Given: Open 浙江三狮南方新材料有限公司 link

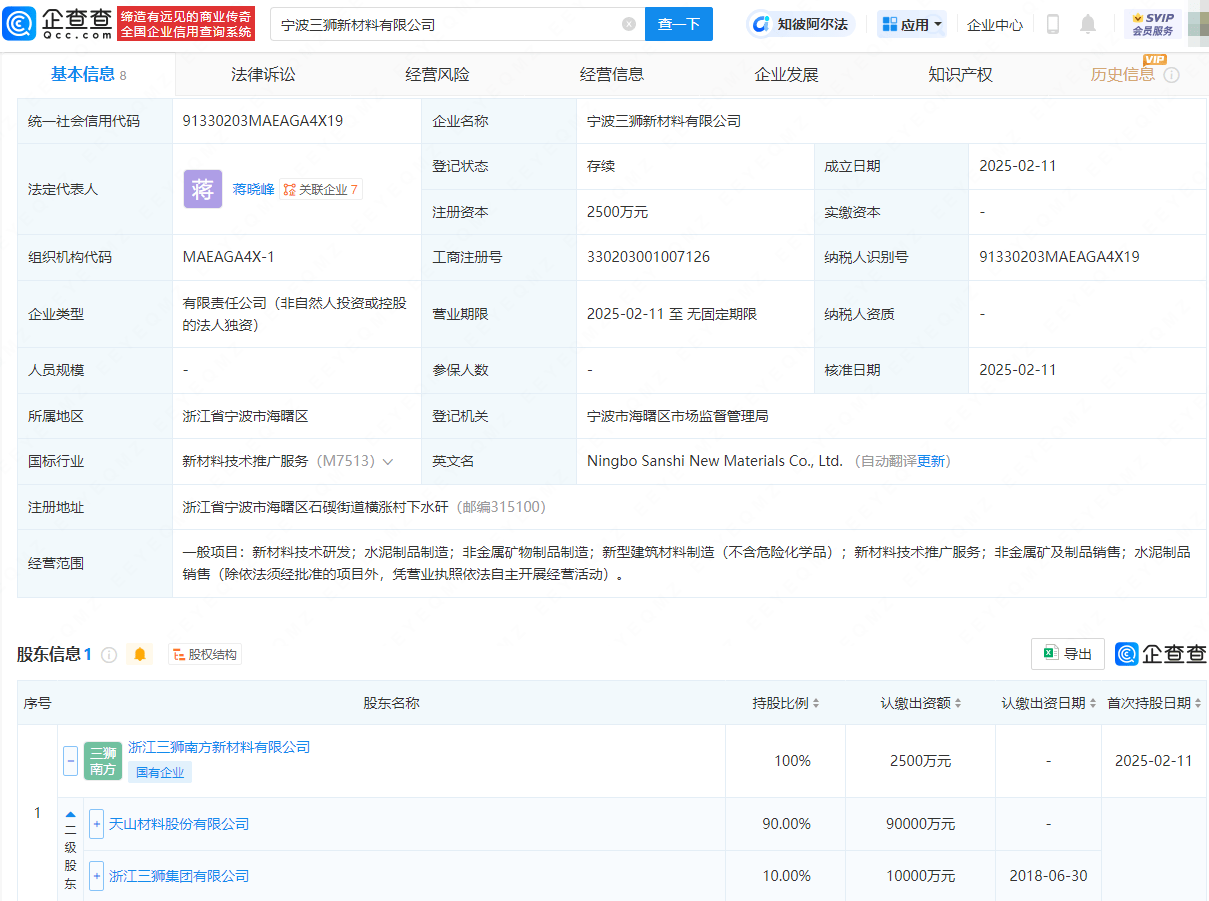Looking at the screenshot, I should (219, 747).
